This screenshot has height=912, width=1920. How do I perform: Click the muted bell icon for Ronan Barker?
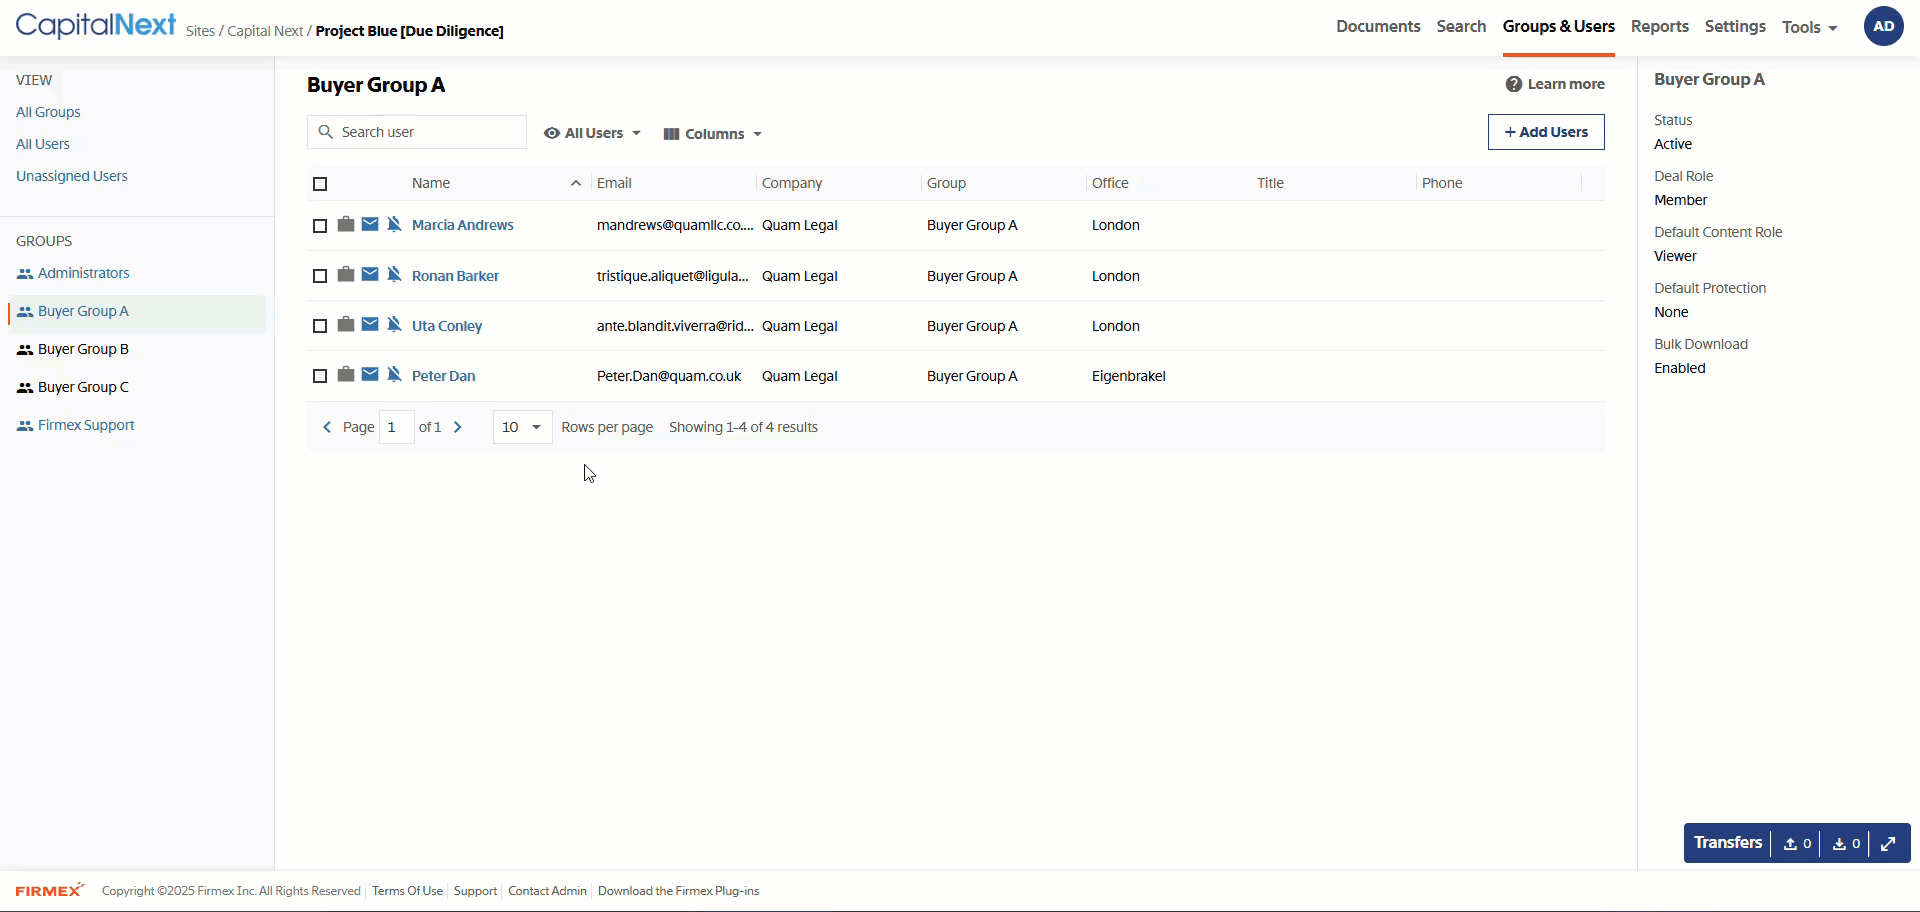point(394,274)
